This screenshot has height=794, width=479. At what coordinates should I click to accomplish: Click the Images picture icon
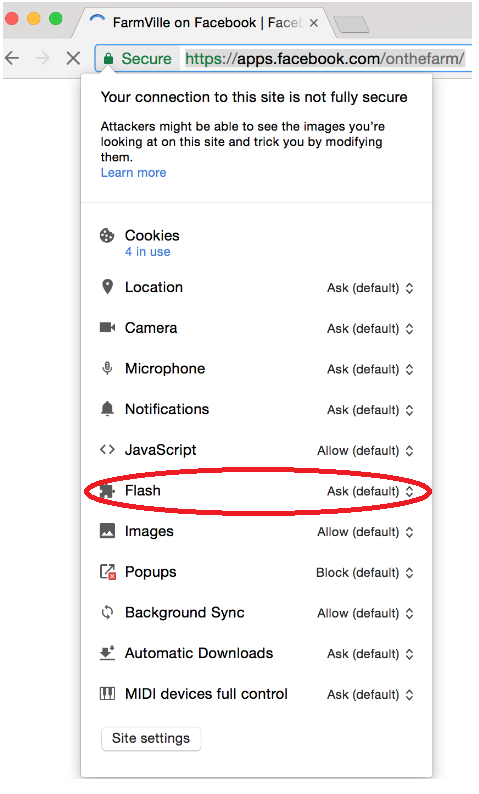[107, 531]
